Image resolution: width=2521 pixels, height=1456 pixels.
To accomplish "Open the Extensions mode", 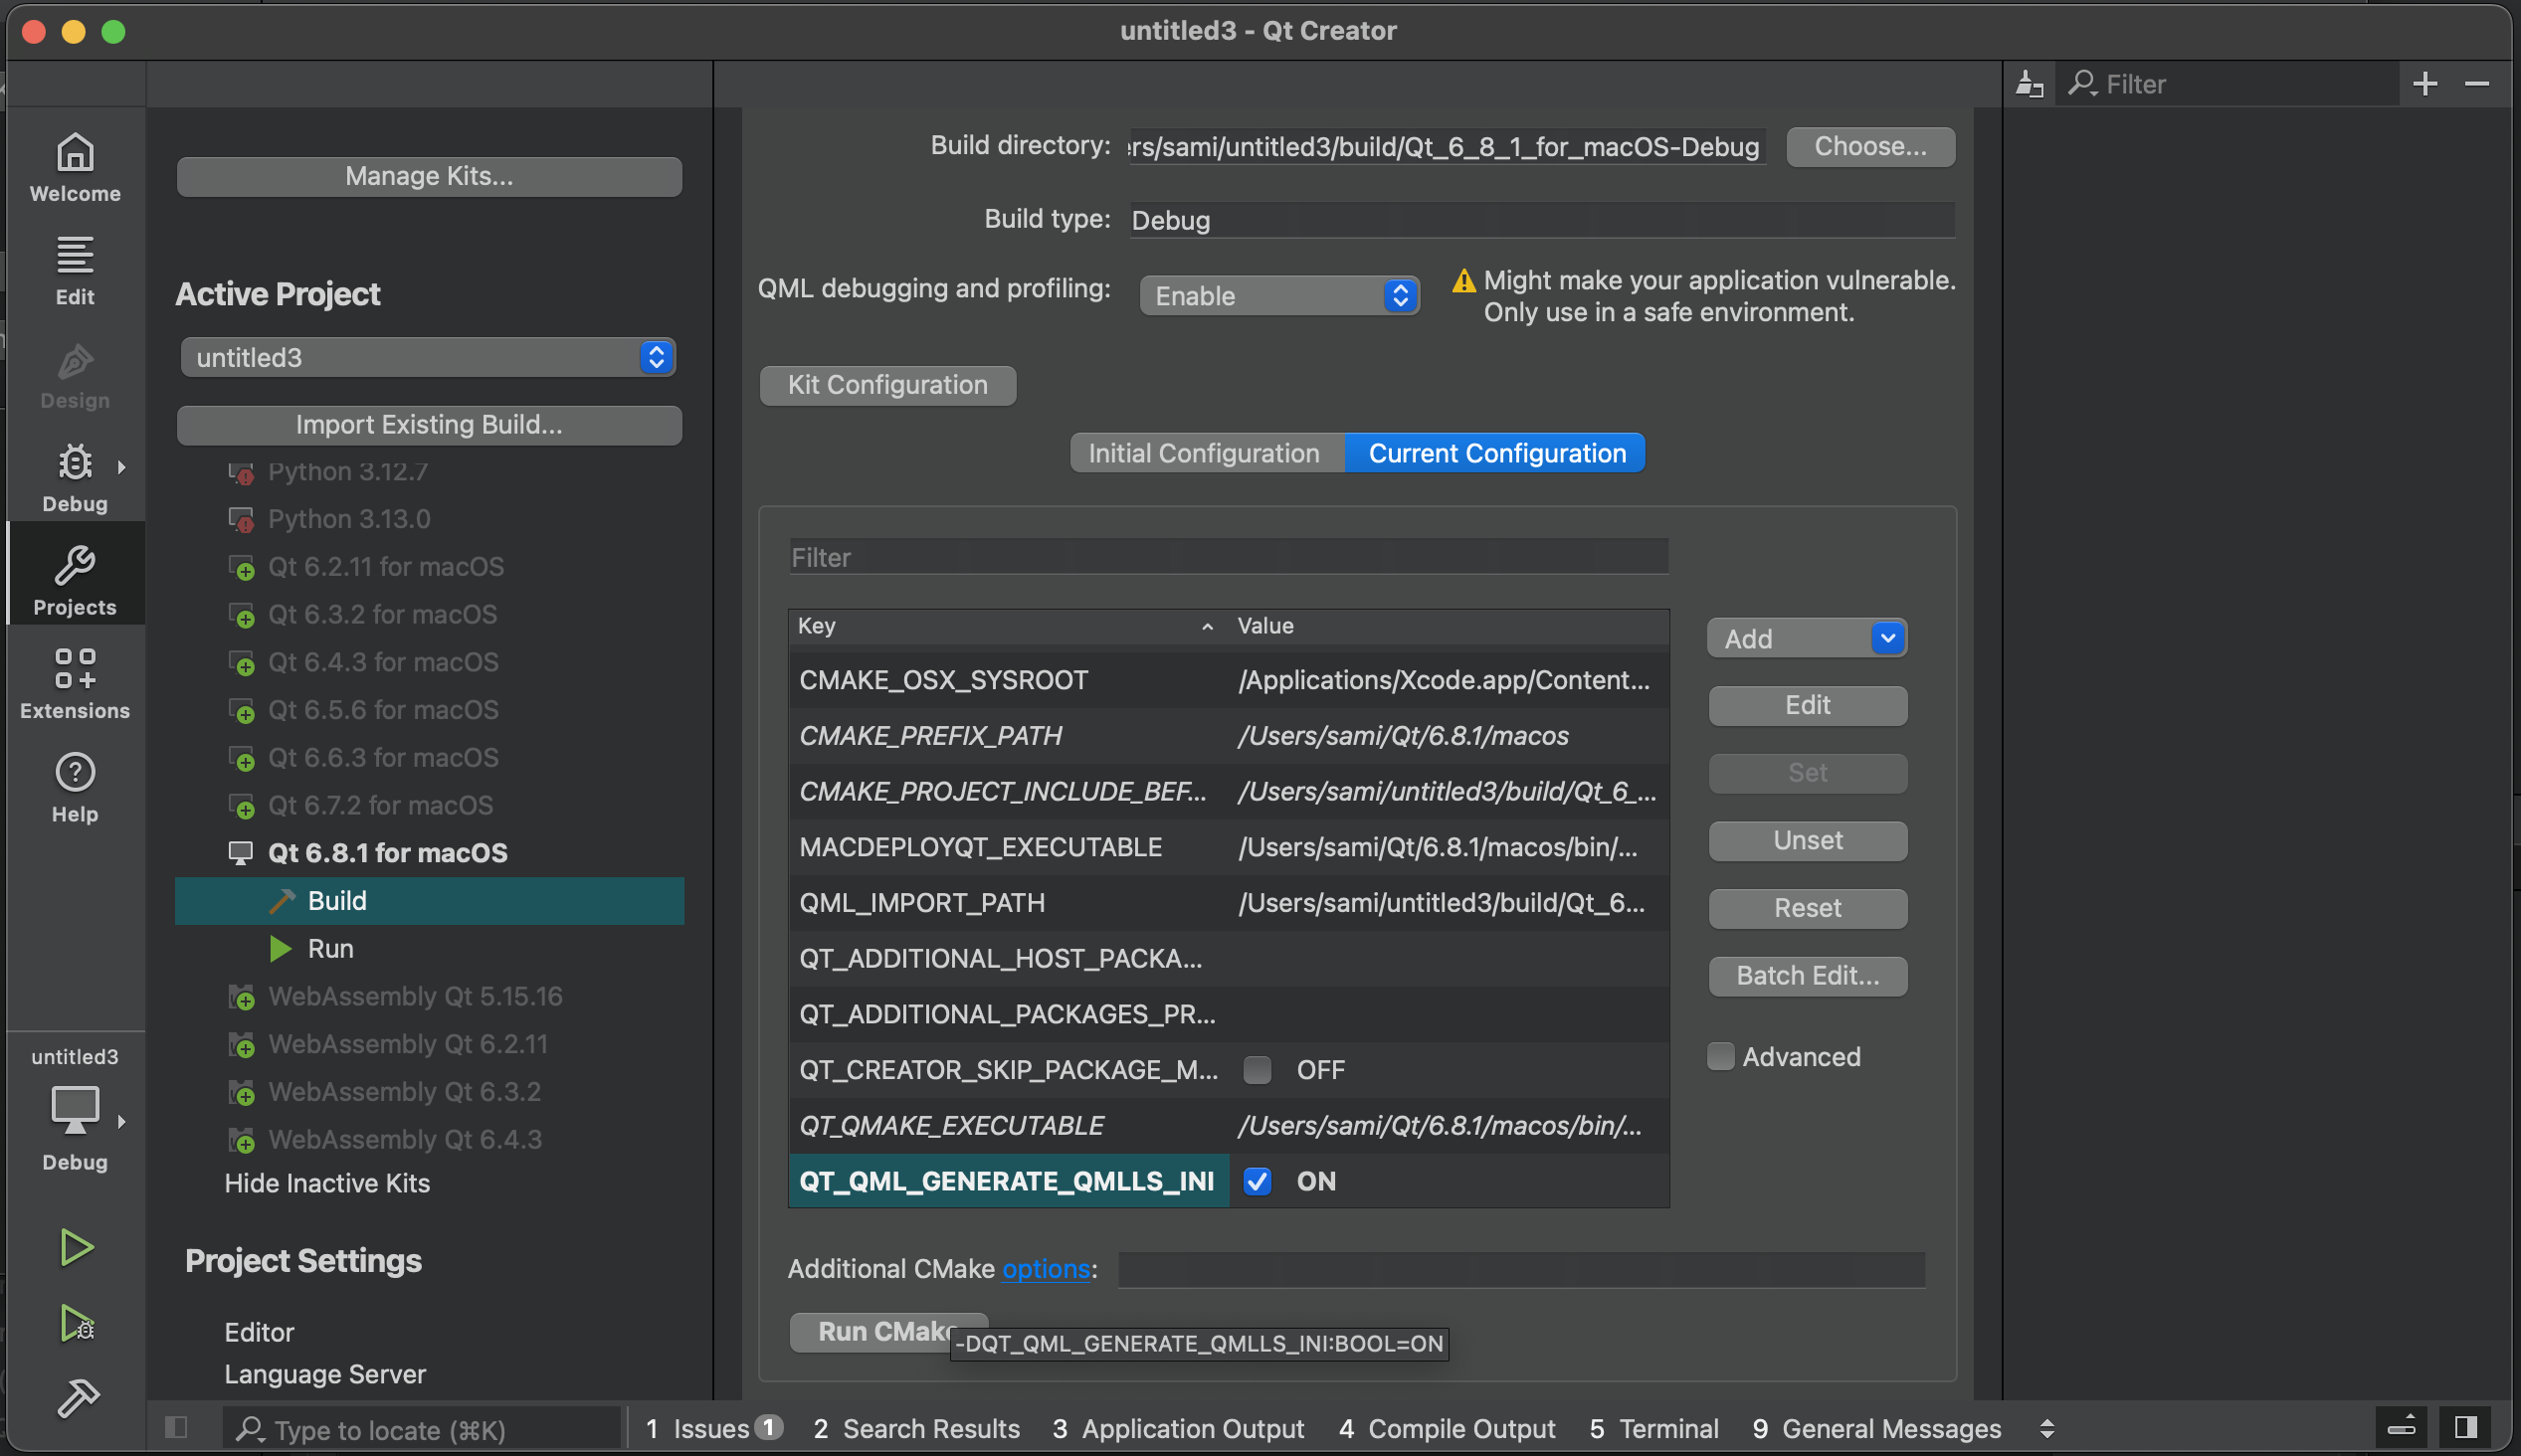I will [75, 684].
